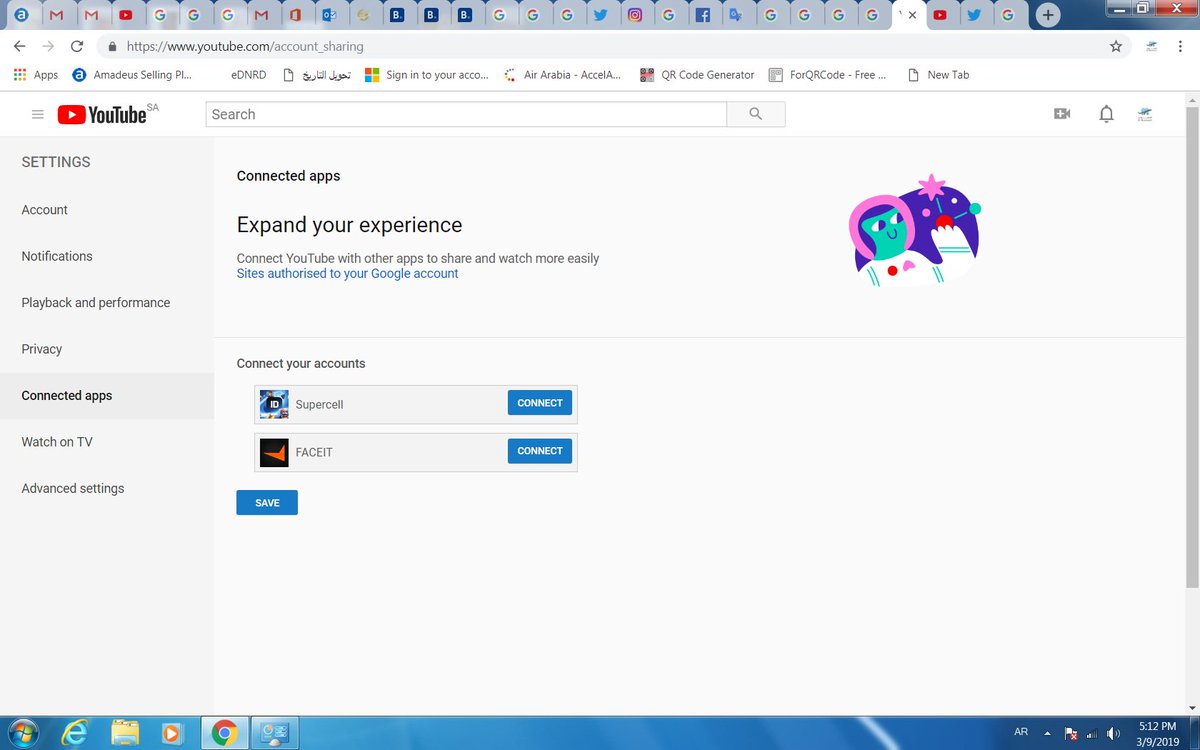Image resolution: width=1200 pixels, height=750 pixels.
Task: Open Windows Media Player from the taskbar
Action: tap(174, 733)
